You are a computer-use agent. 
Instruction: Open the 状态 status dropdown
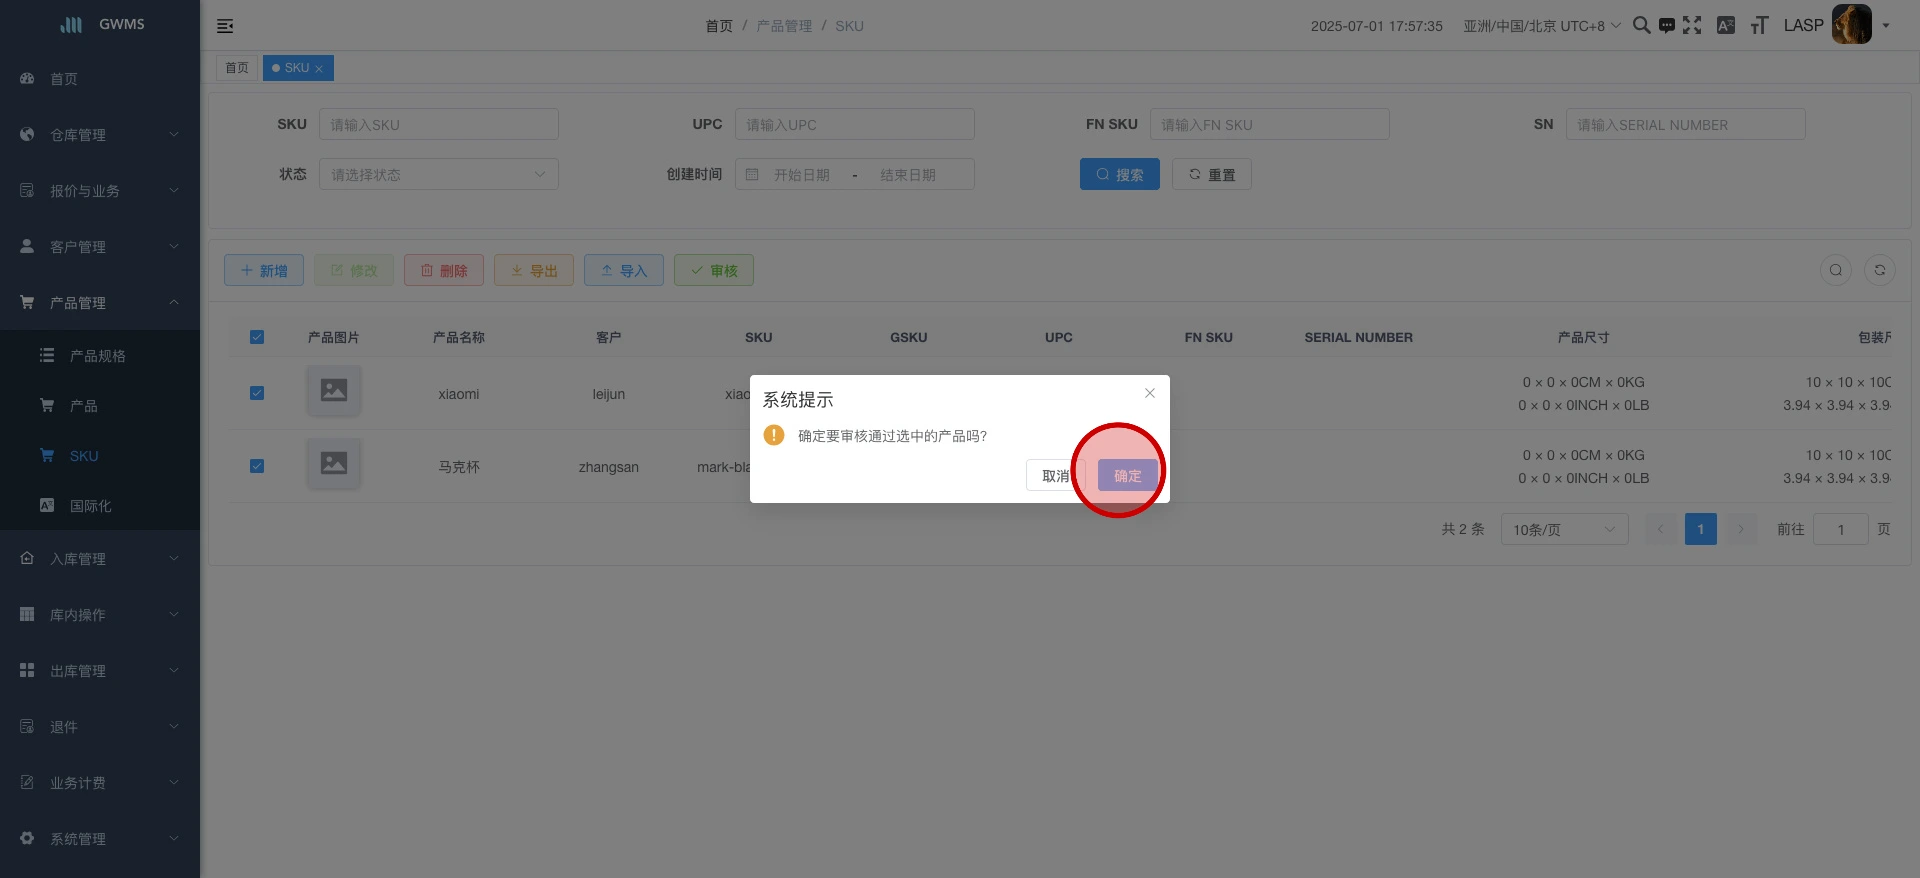pyautogui.click(x=438, y=175)
